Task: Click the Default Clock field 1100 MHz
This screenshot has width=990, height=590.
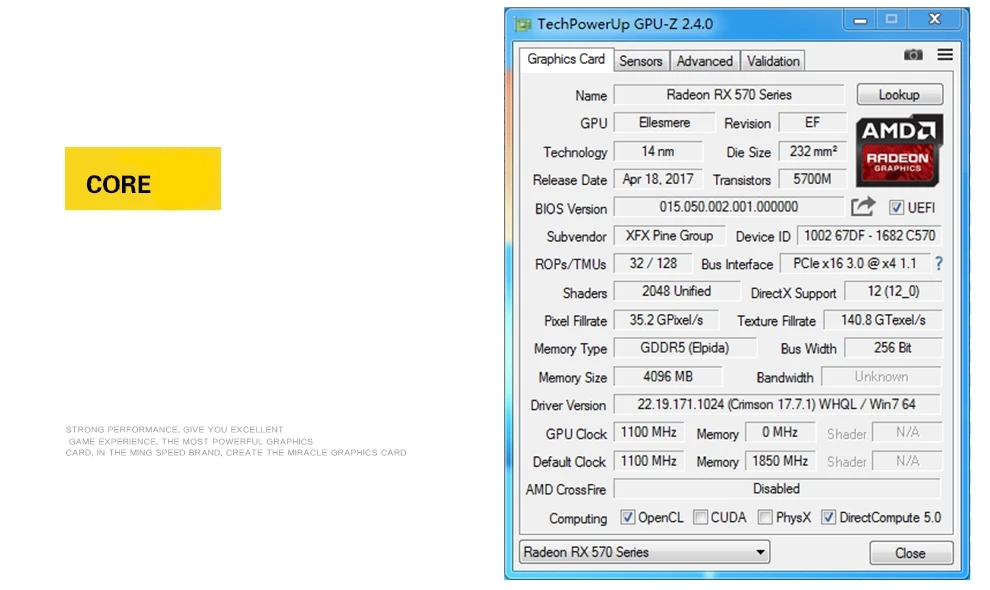Action: pyautogui.click(x=649, y=461)
